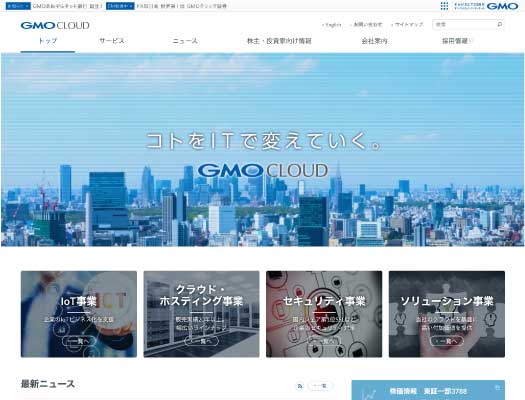Click the 最新ニュース heading
The height and width of the screenshot is (400, 525).
[x=48, y=384]
